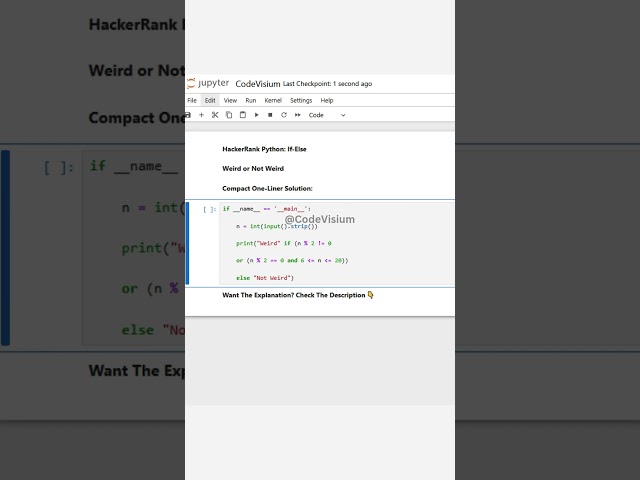The height and width of the screenshot is (480, 640).
Task: Open the Help menu
Action: tap(327, 100)
